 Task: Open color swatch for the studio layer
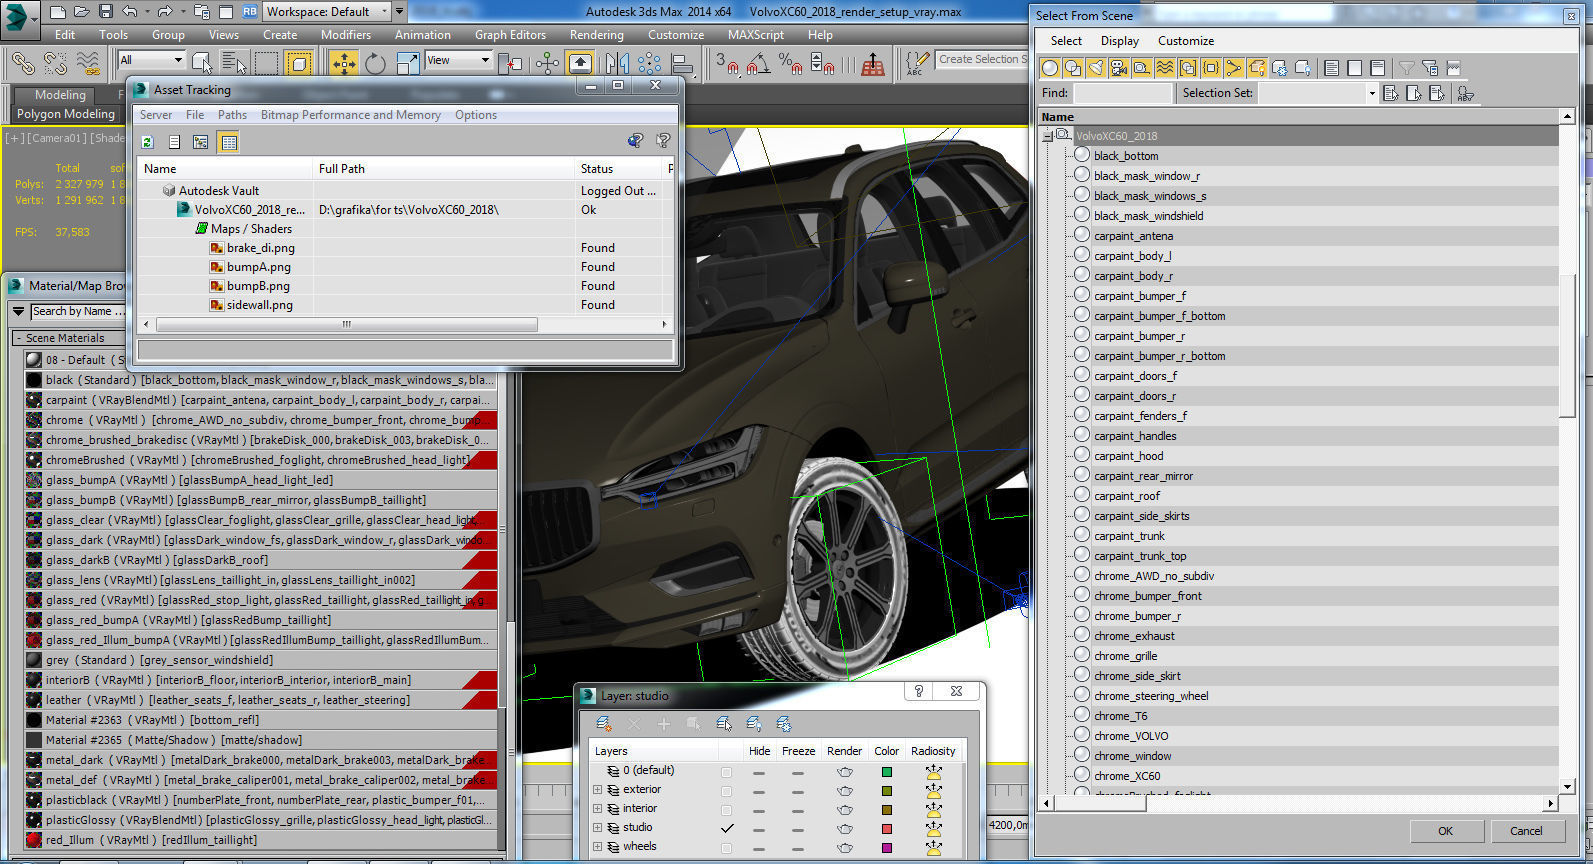[886, 829]
